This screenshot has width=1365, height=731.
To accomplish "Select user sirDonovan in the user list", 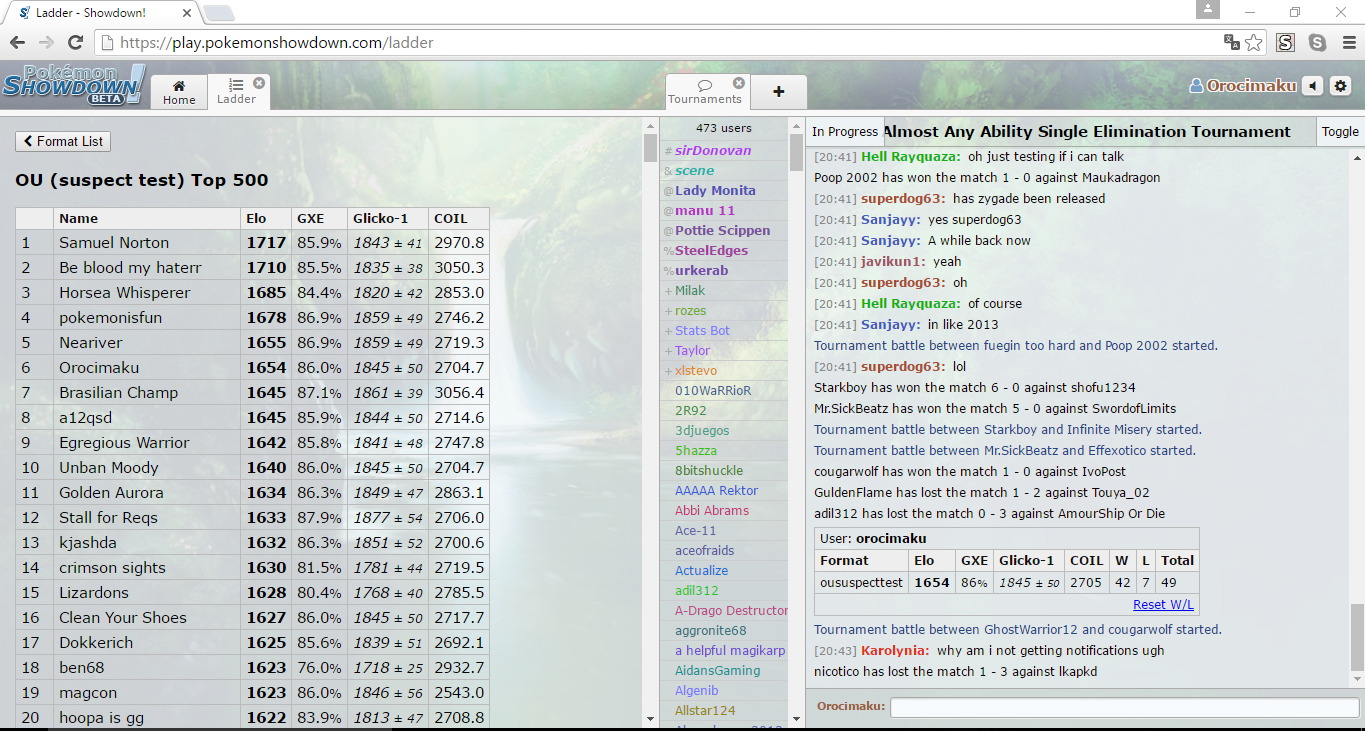I will tap(712, 150).
